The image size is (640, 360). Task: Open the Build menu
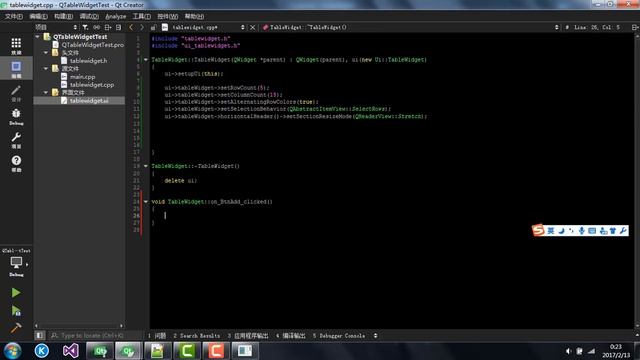[x=63, y=16]
